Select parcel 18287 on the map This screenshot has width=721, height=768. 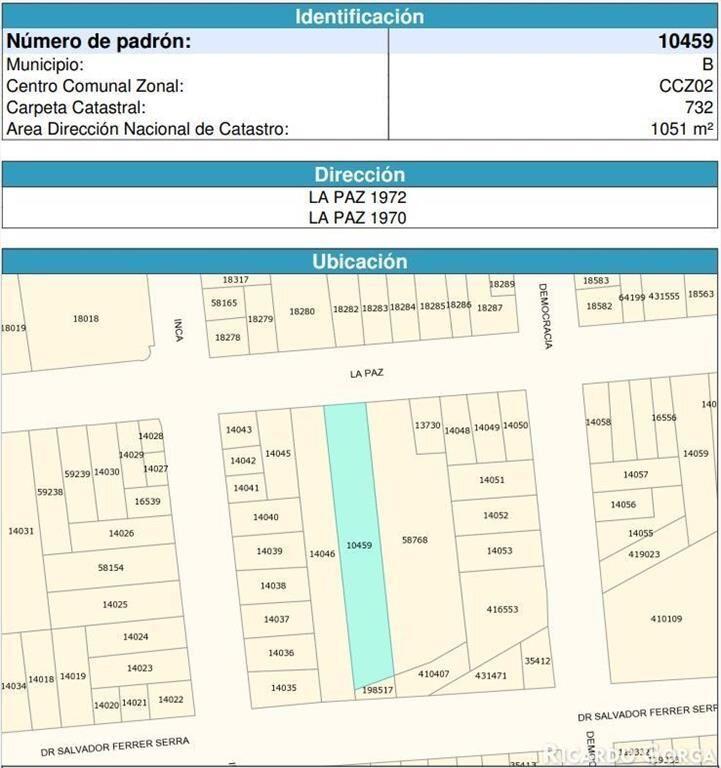pos(489,308)
